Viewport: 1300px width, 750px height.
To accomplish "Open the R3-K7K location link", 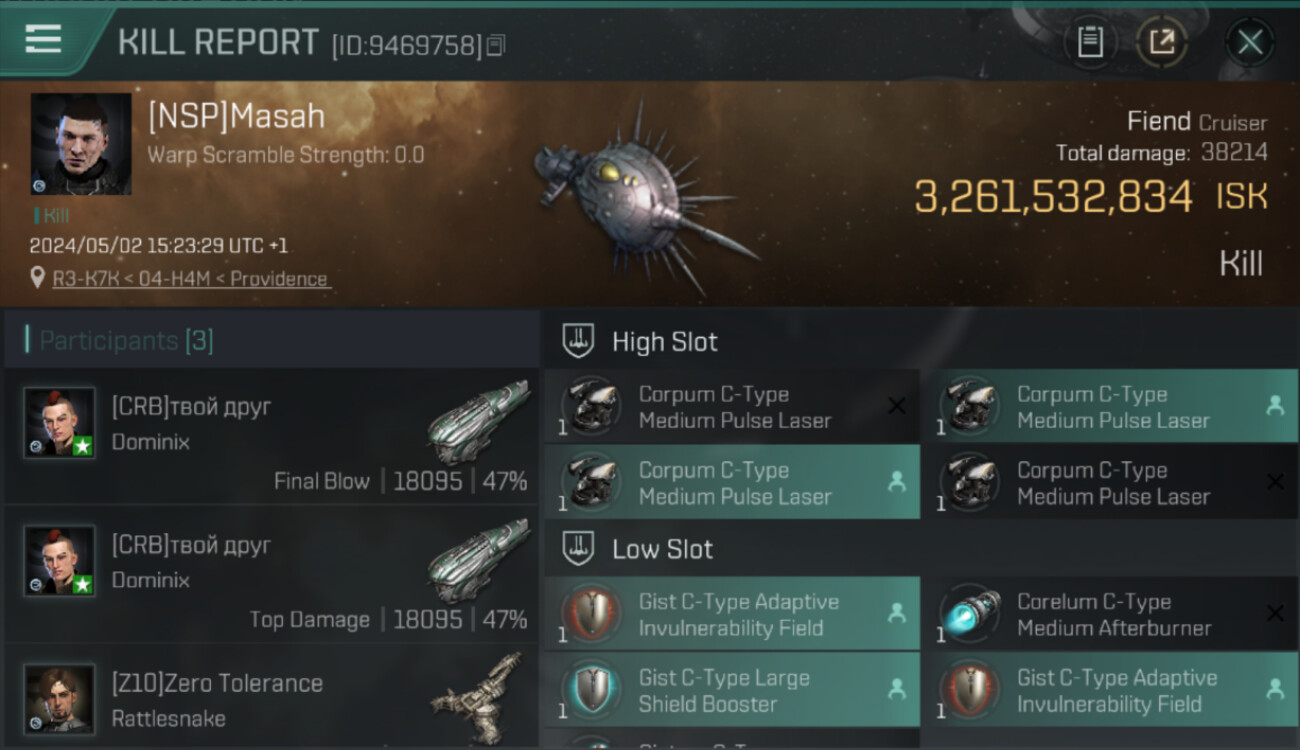I will 190,279.
